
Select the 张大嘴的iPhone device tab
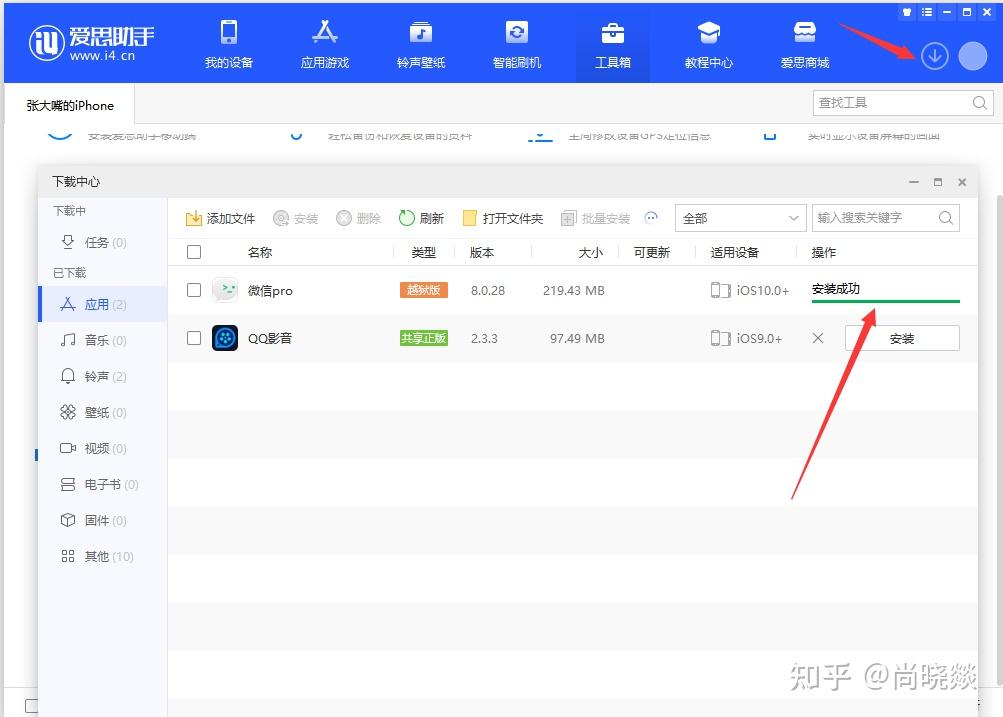coord(70,106)
